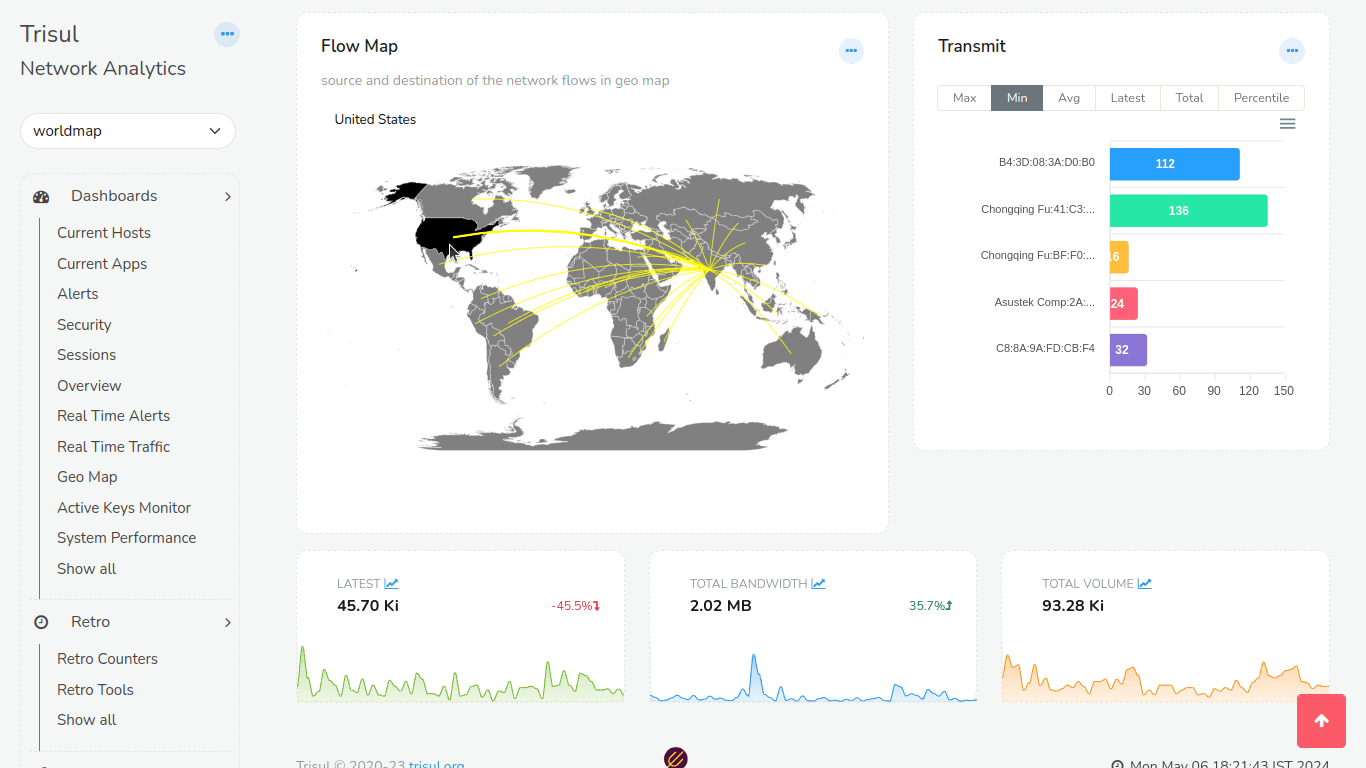Open the trisul.org link in the footer
The height and width of the screenshot is (768, 1366).
tap(436, 763)
